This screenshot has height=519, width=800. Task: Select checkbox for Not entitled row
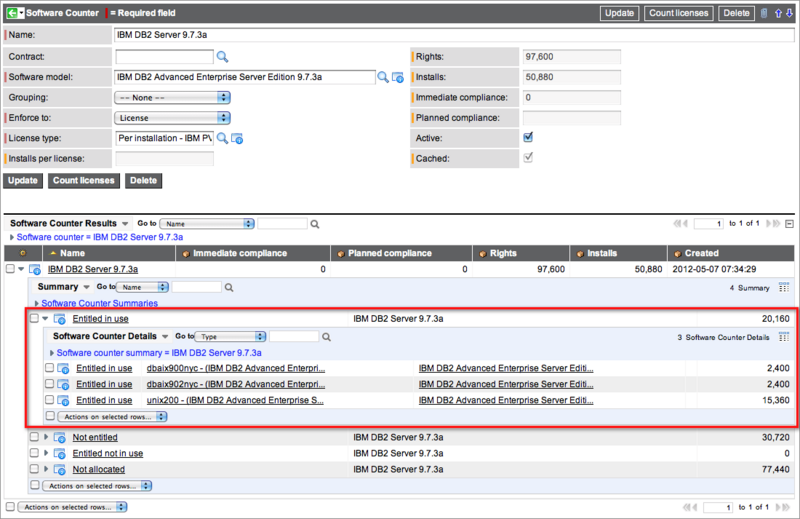coord(34,437)
